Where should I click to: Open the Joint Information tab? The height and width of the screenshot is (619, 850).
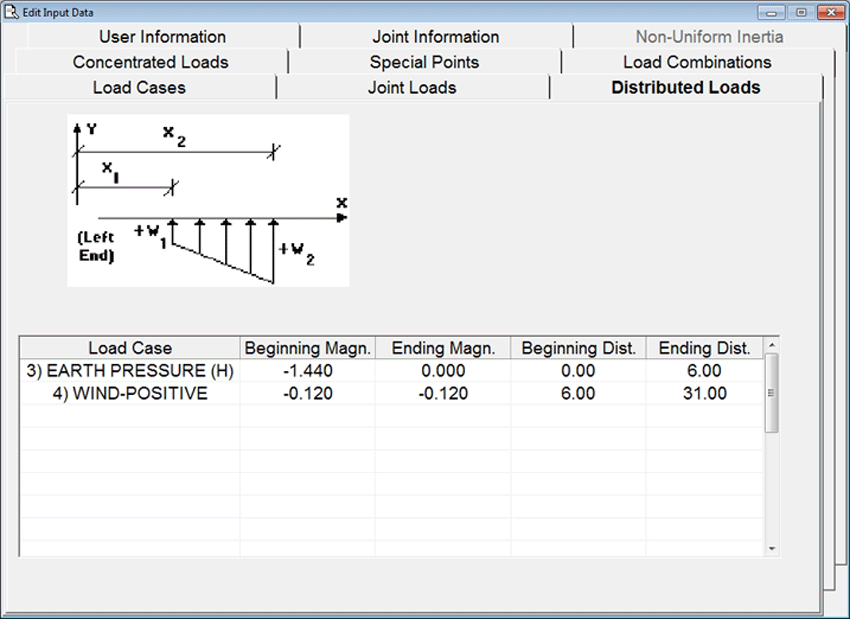pos(435,37)
